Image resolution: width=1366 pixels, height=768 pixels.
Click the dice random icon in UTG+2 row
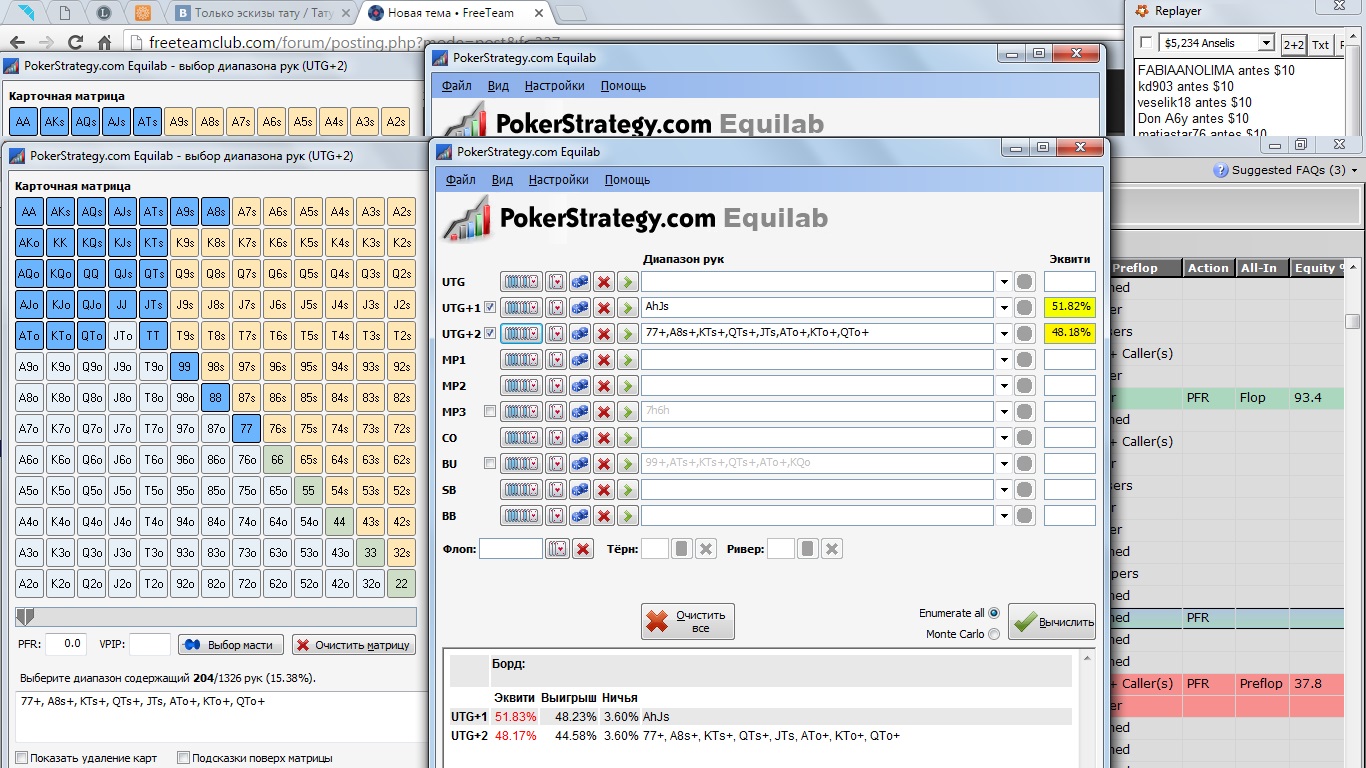point(580,334)
